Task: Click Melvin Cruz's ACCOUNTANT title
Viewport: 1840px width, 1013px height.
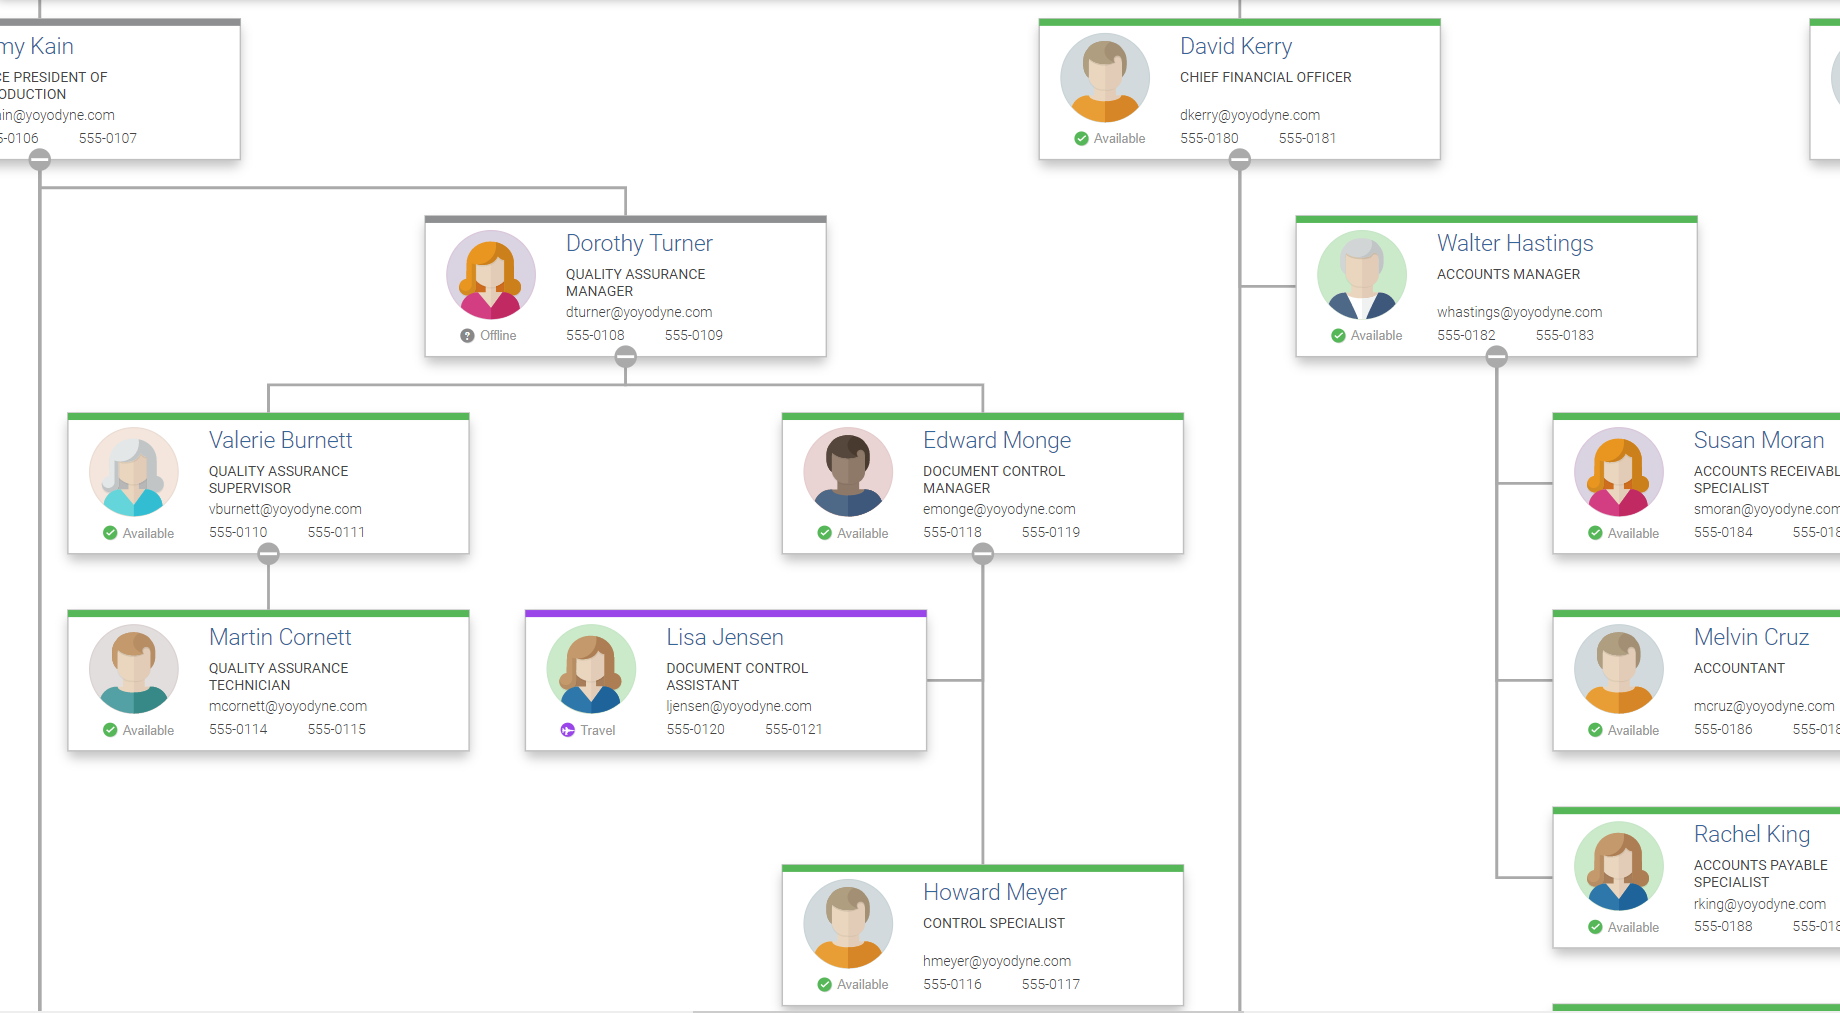Action: pos(1739,668)
